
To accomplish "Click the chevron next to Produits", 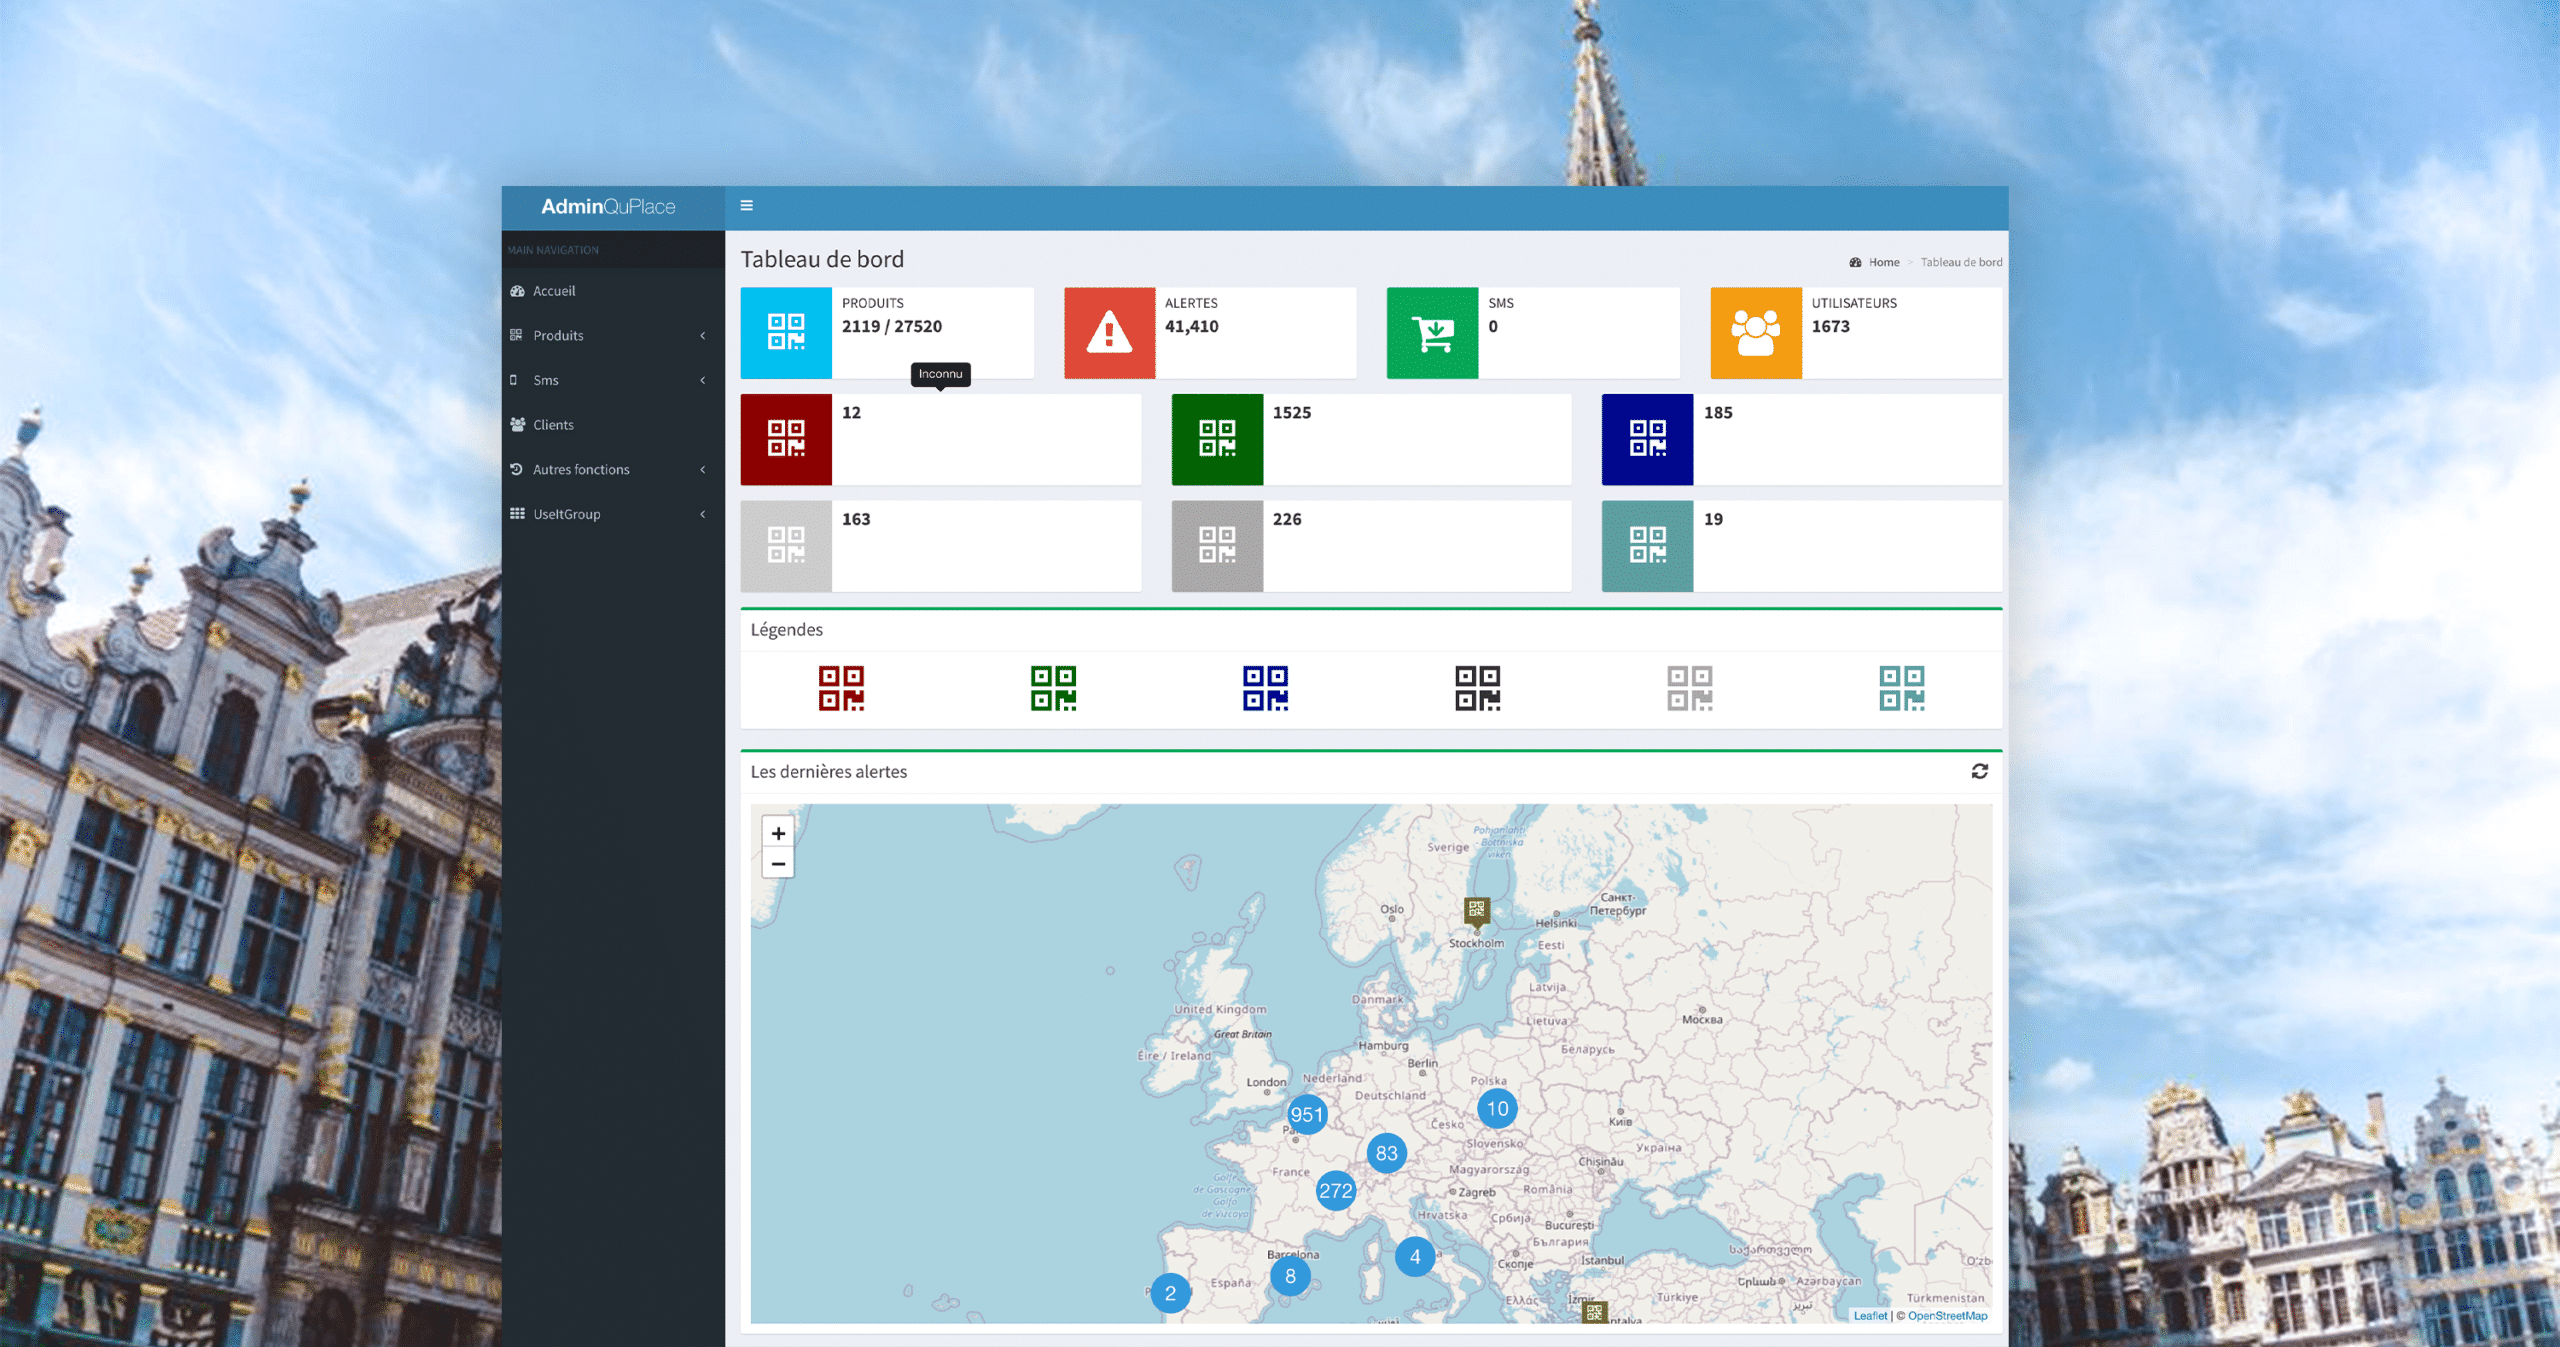I will (x=703, y=336).
